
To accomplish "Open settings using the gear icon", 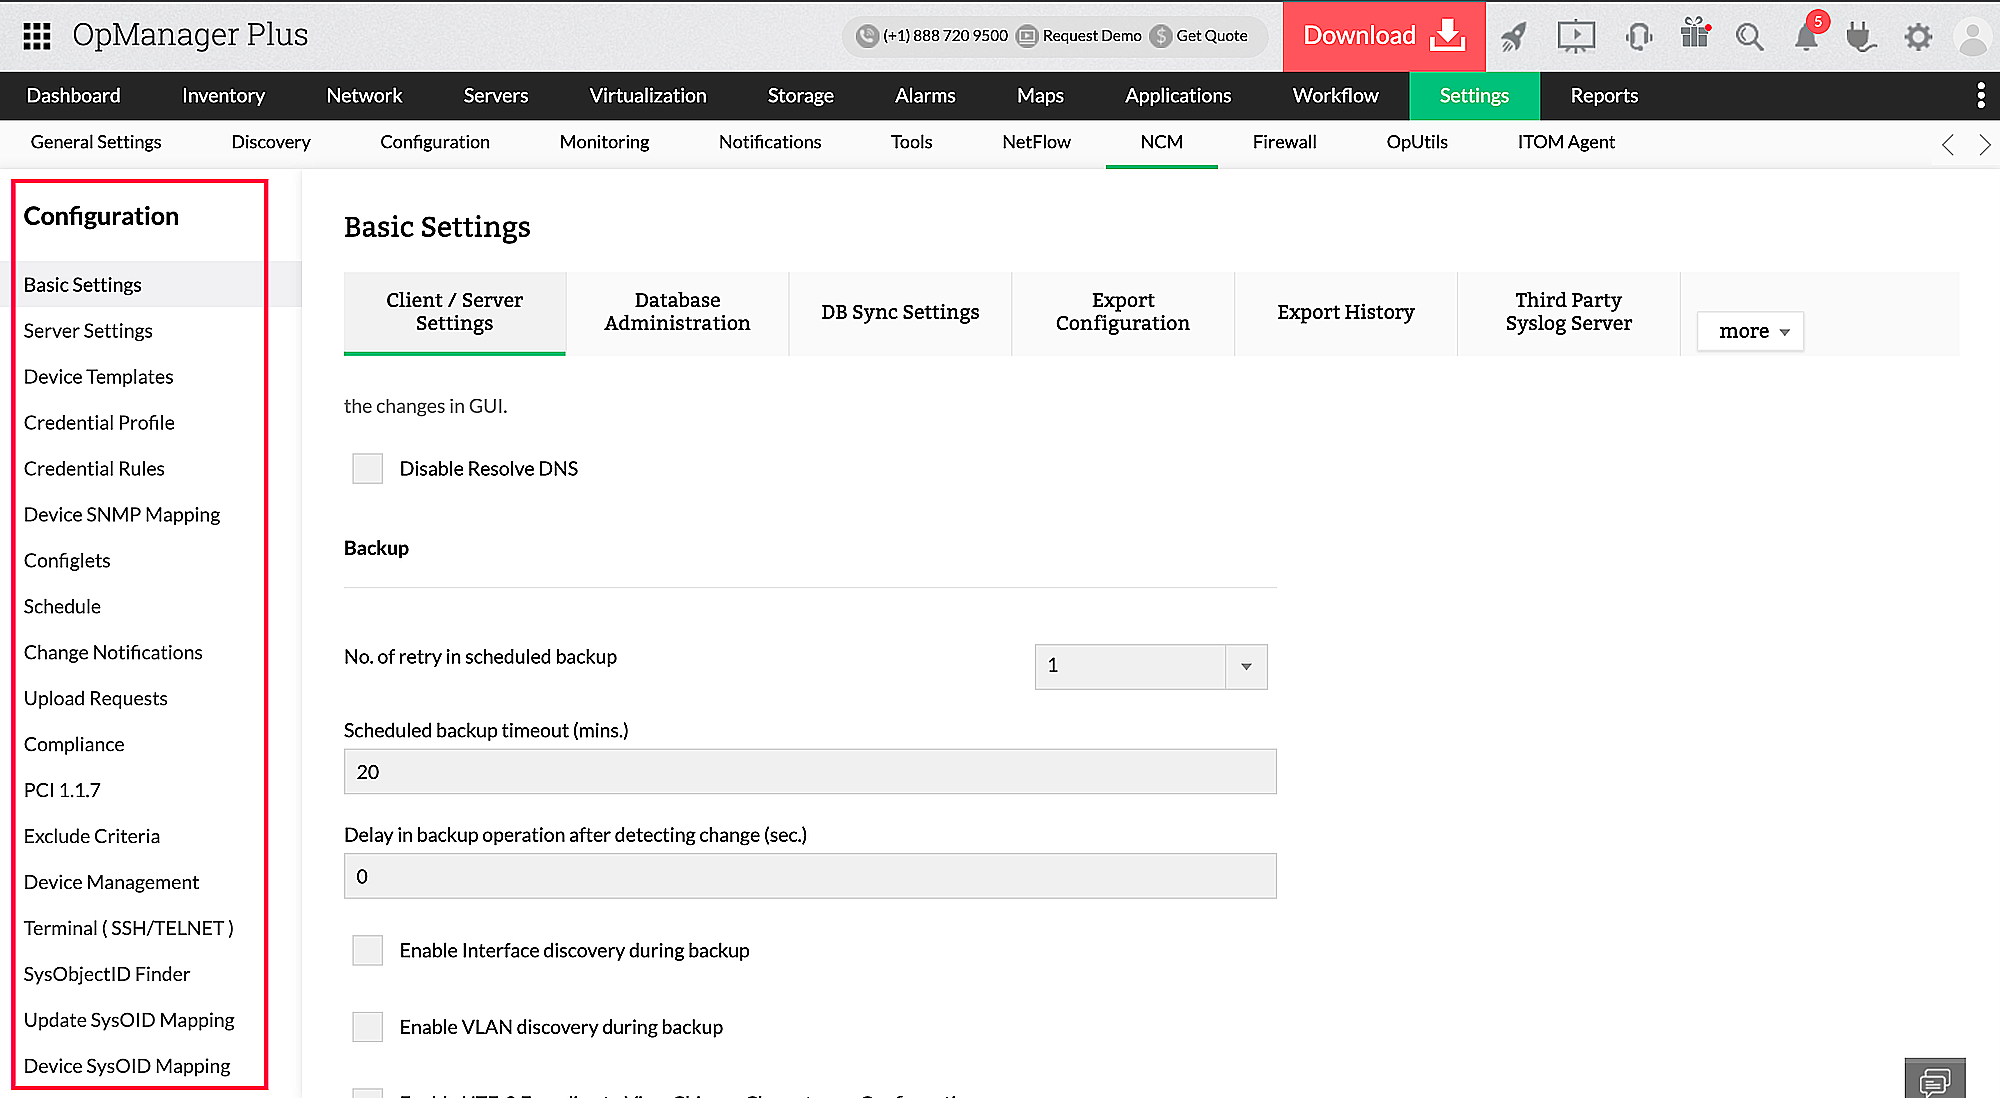I will click(1918, 36).
